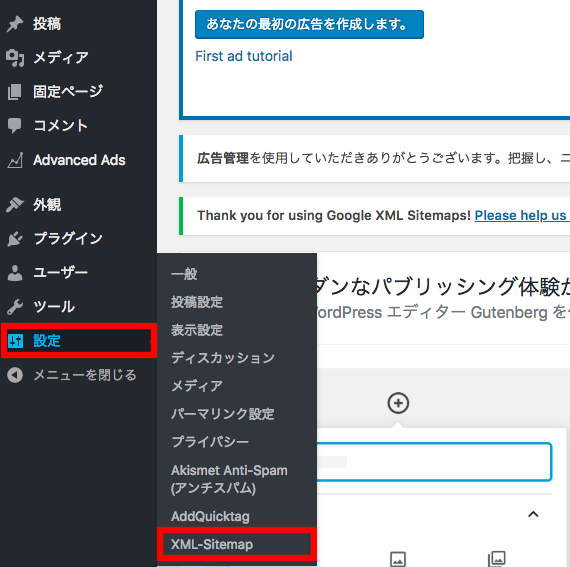Click the コメント speech bubble icon
Screen dimensions: 570x567
pyautogui.click(x=15, y=126)
